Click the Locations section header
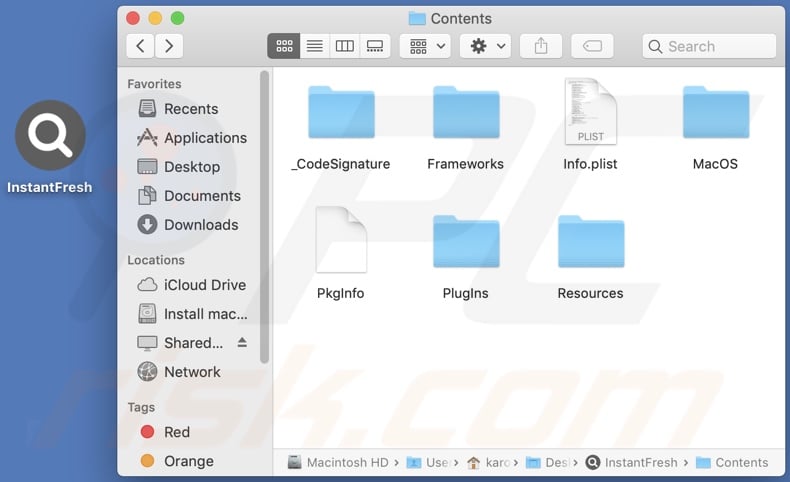Viewport: 790px width, 482px height. 156,260
